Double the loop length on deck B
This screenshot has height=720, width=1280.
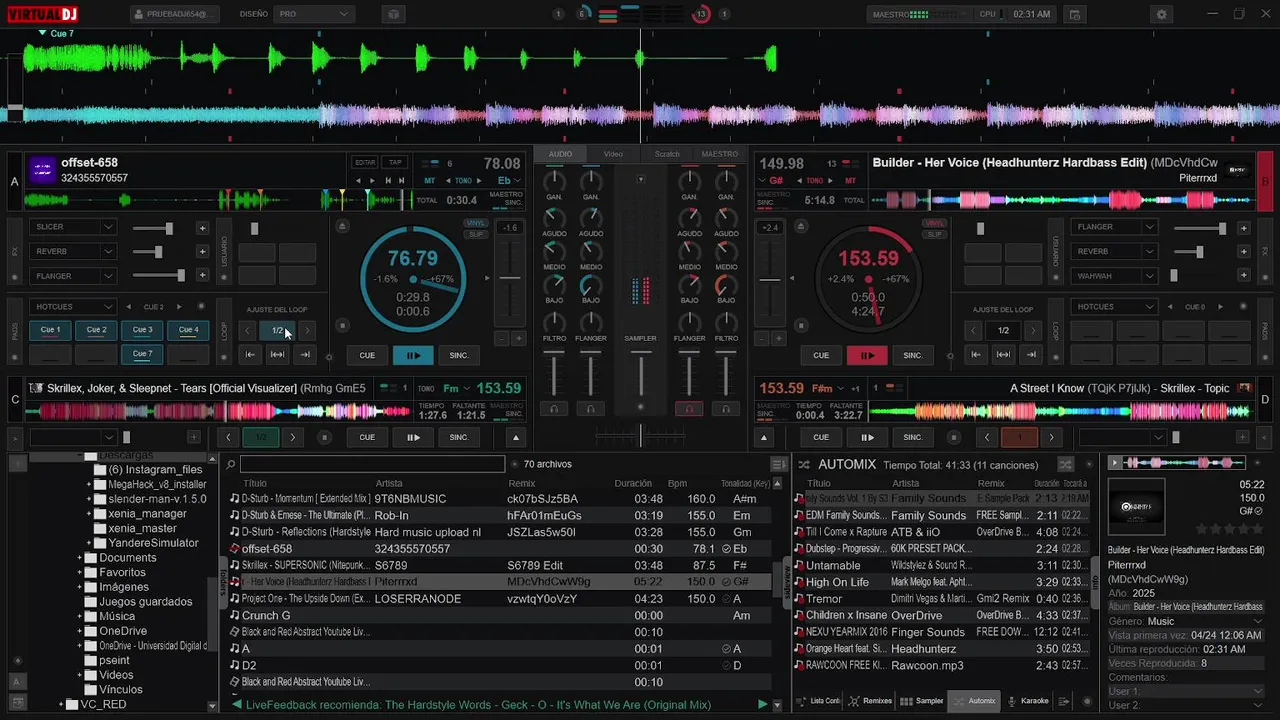pos(1033,330)
